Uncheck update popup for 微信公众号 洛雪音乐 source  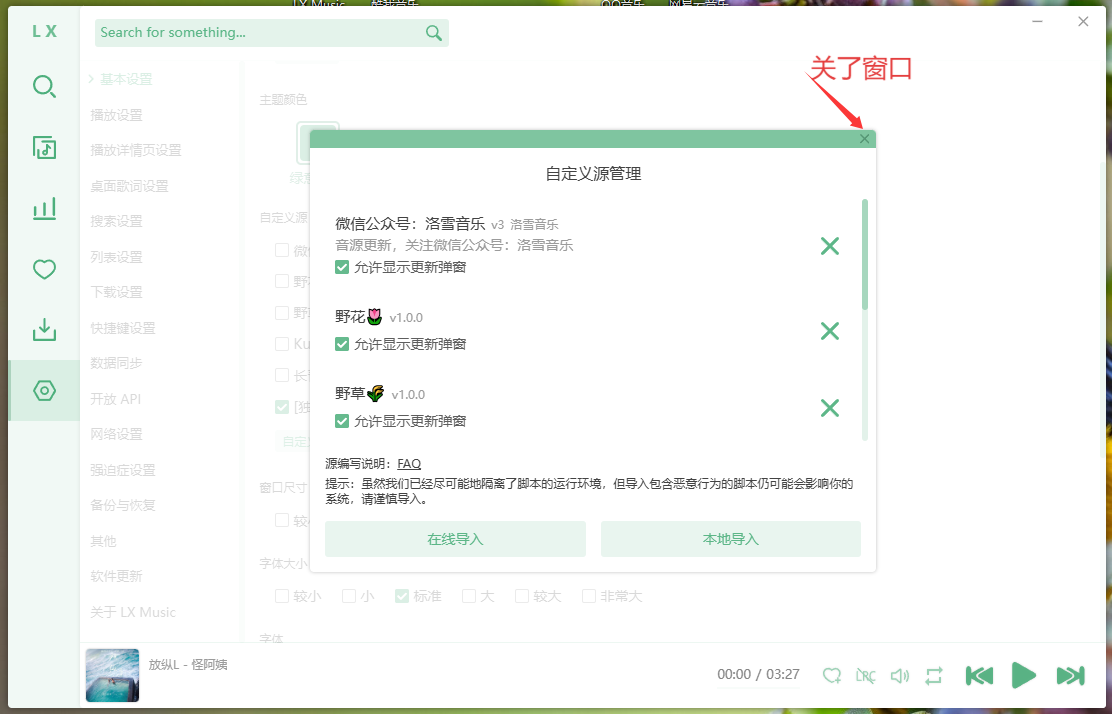tap(342, 267)
